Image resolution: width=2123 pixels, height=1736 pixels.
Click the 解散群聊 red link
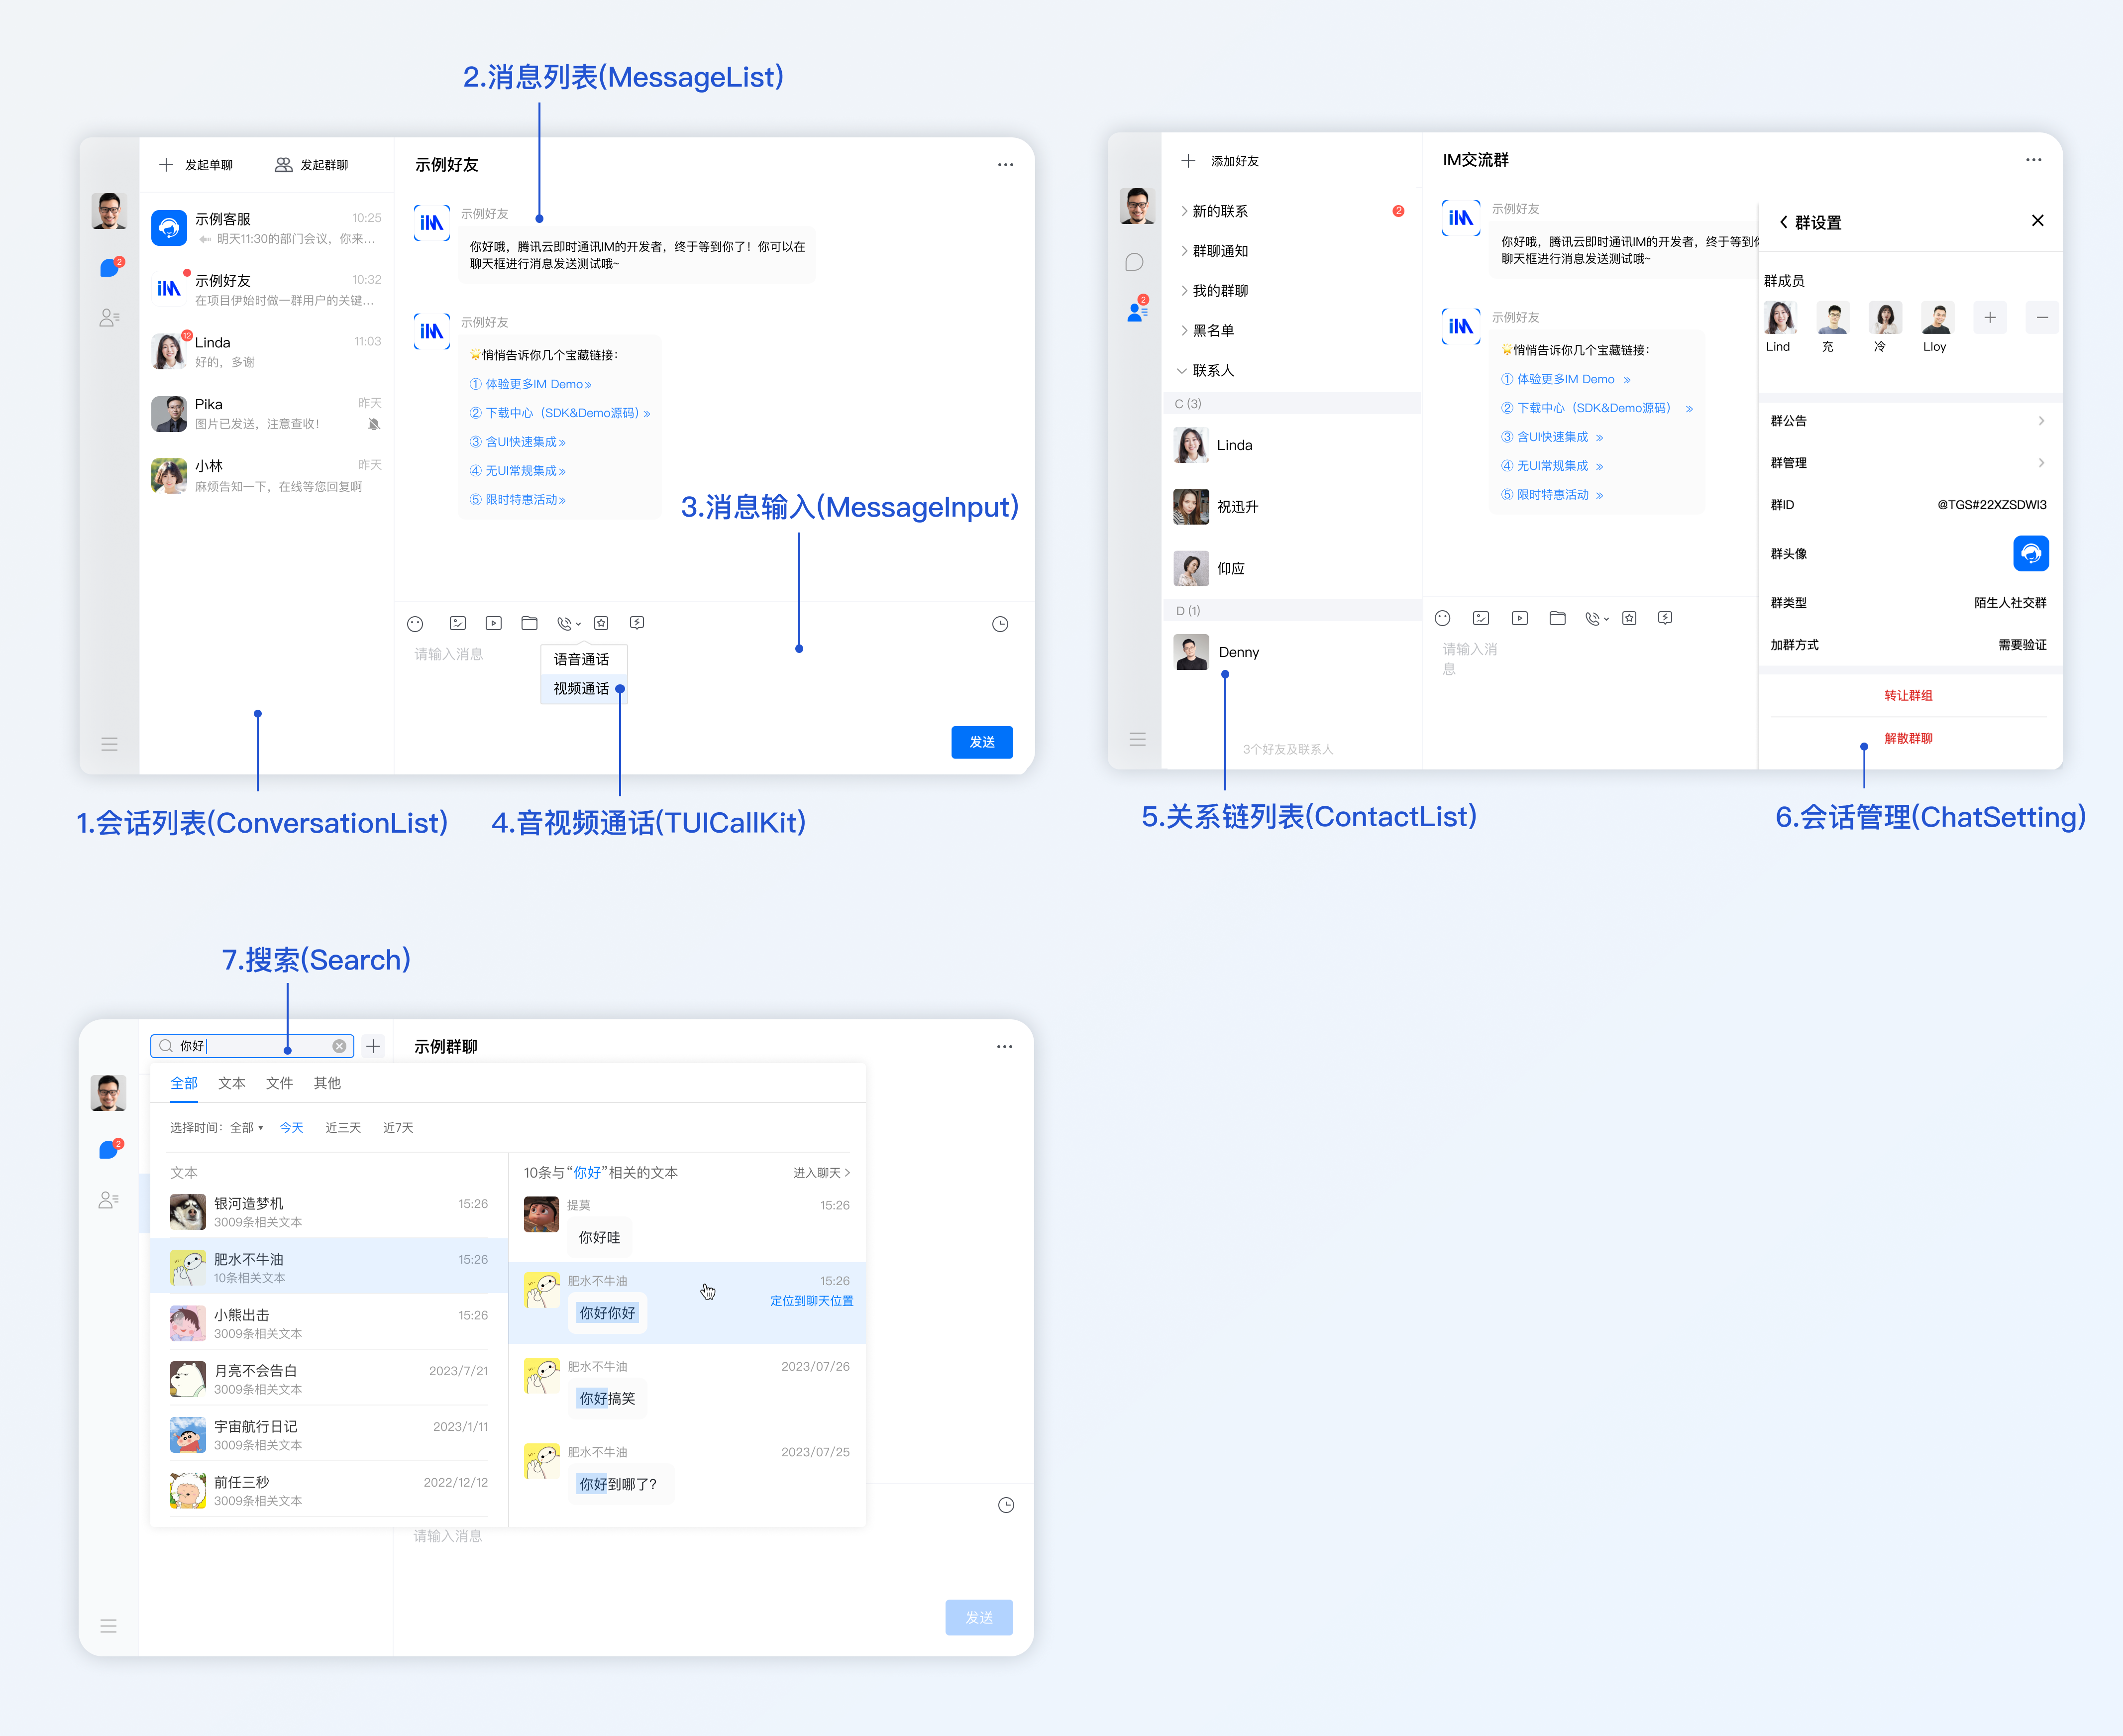(1908, 739)
